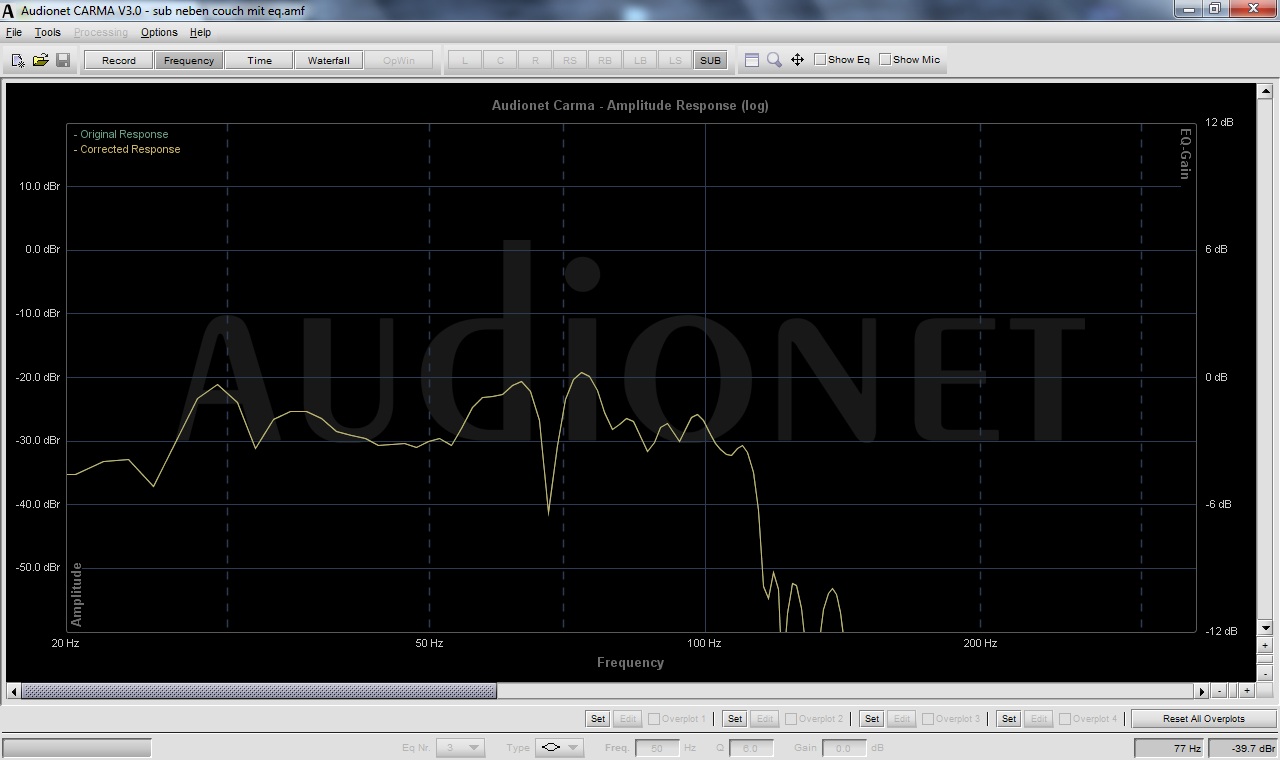Open the Tools menu
This screenshot has height=760, width=1280.
coord(47,32)
